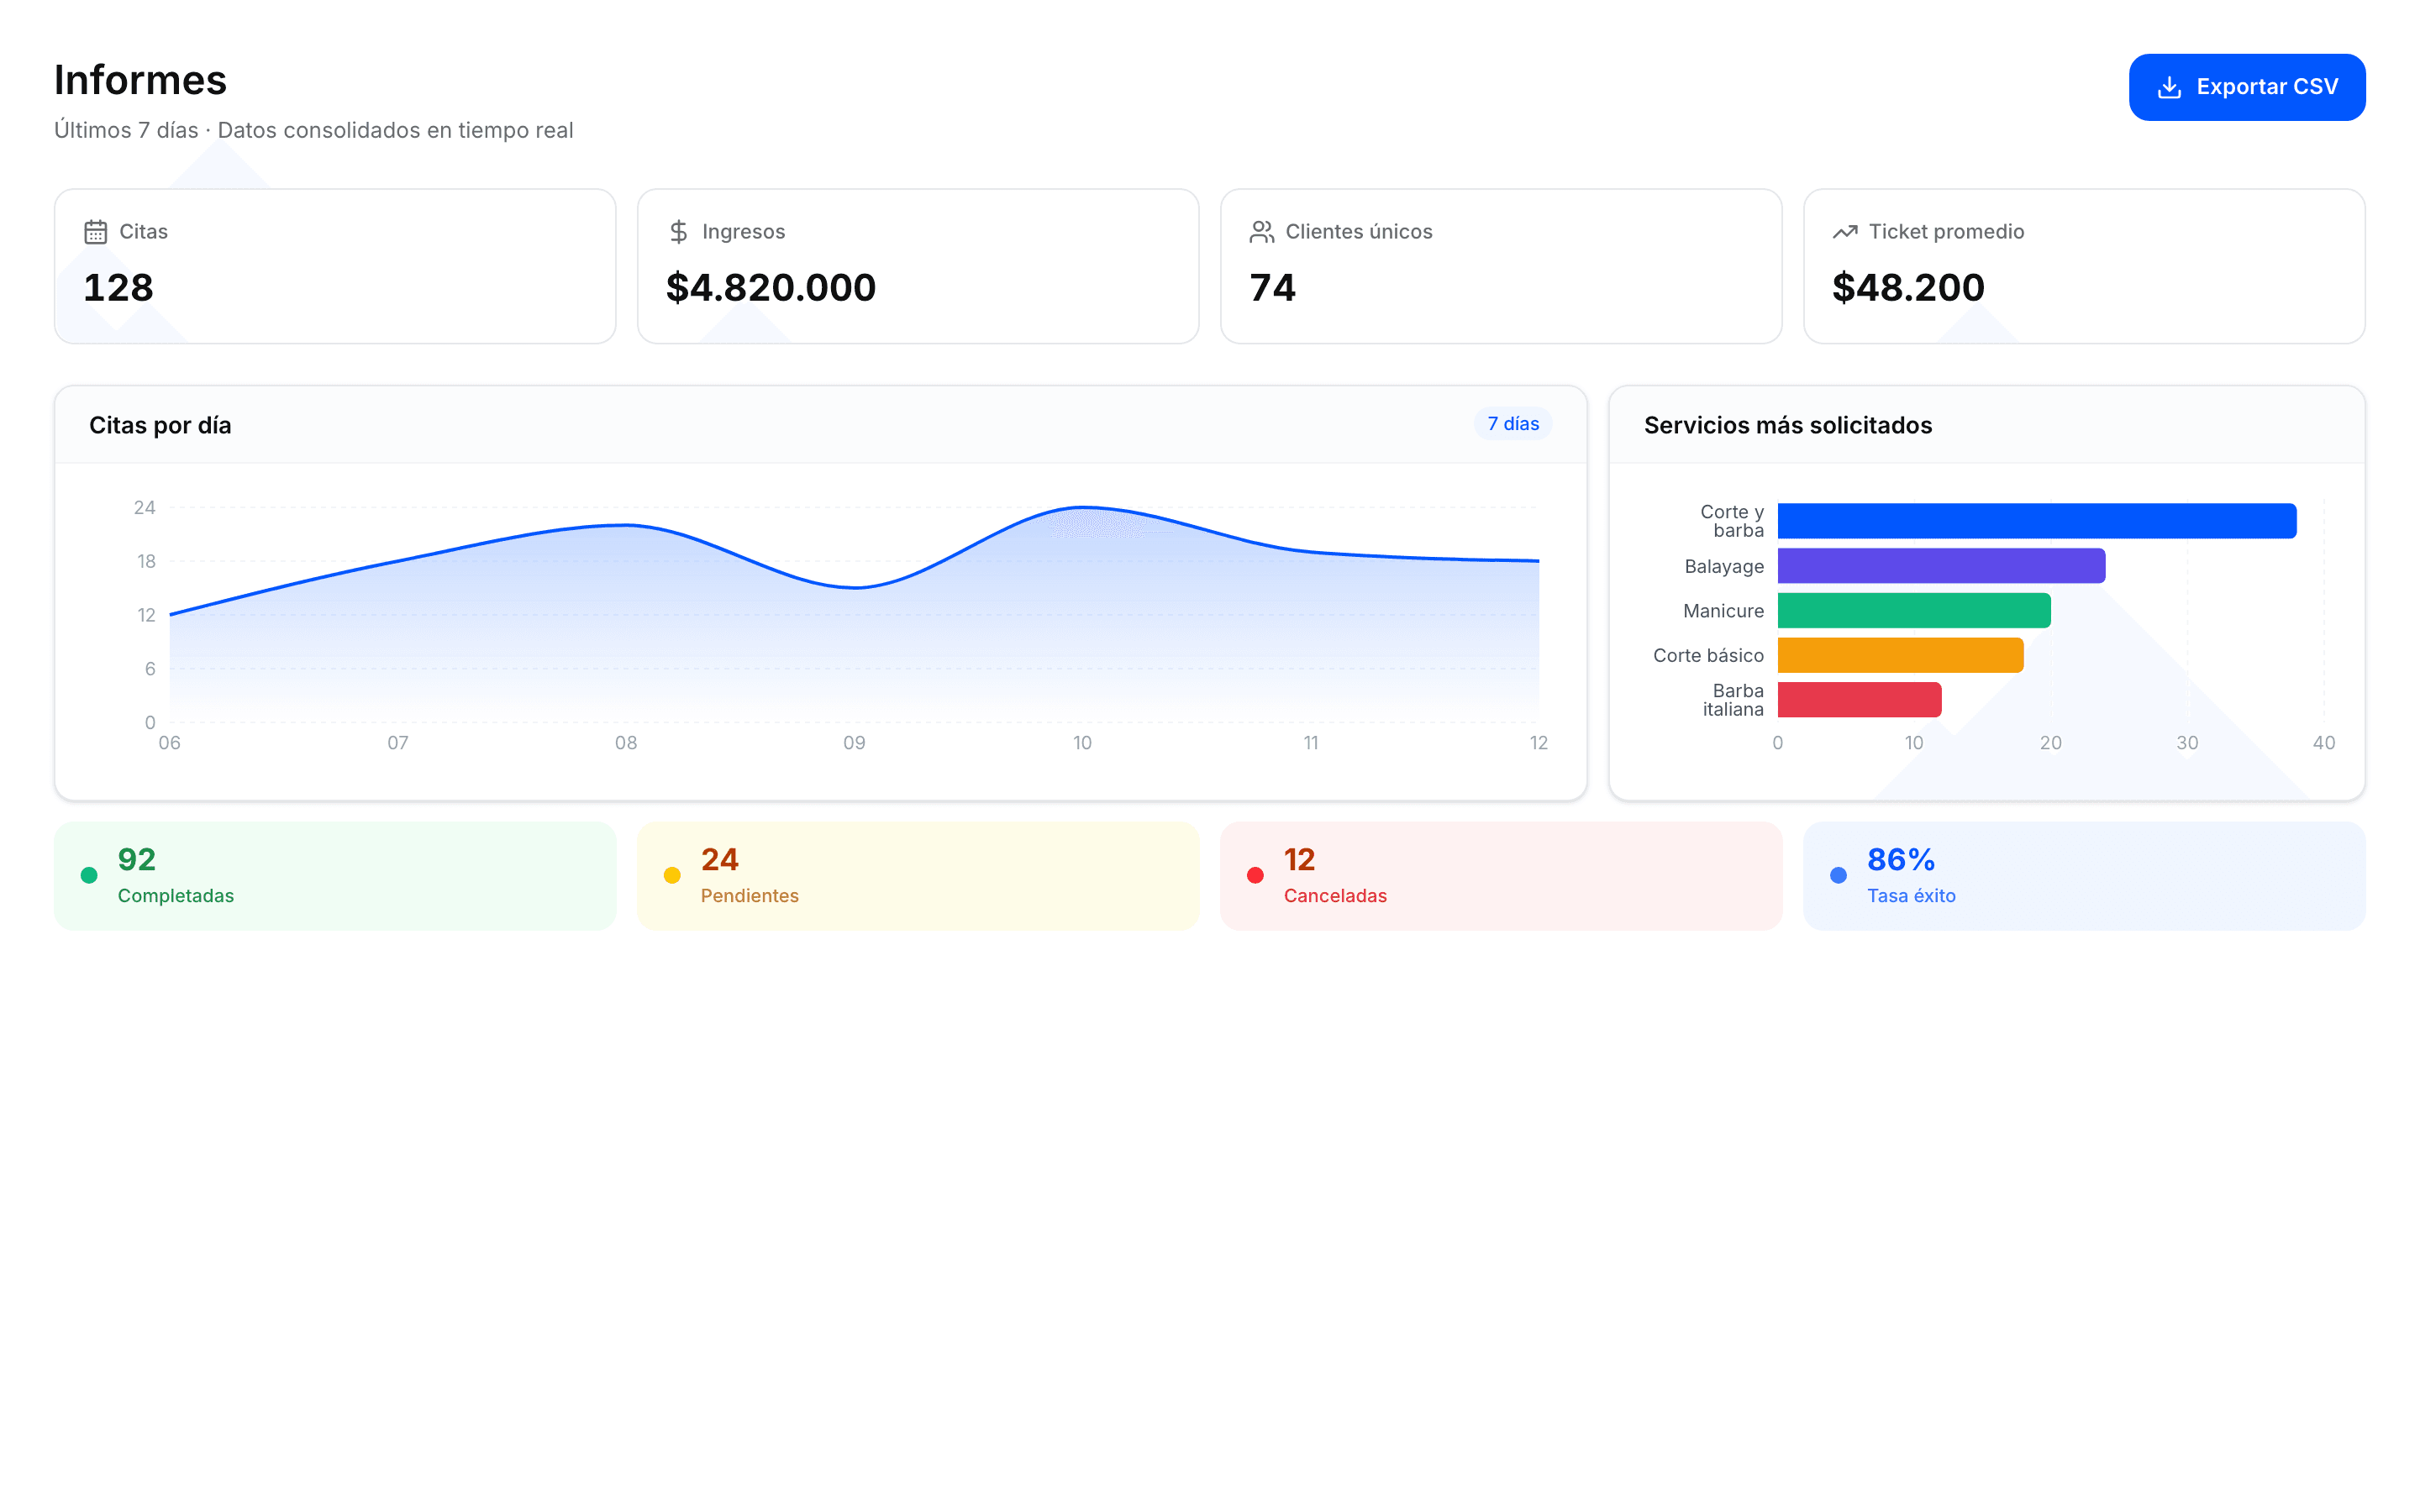Open the Canceladas 12 status card

point(1501,876)
